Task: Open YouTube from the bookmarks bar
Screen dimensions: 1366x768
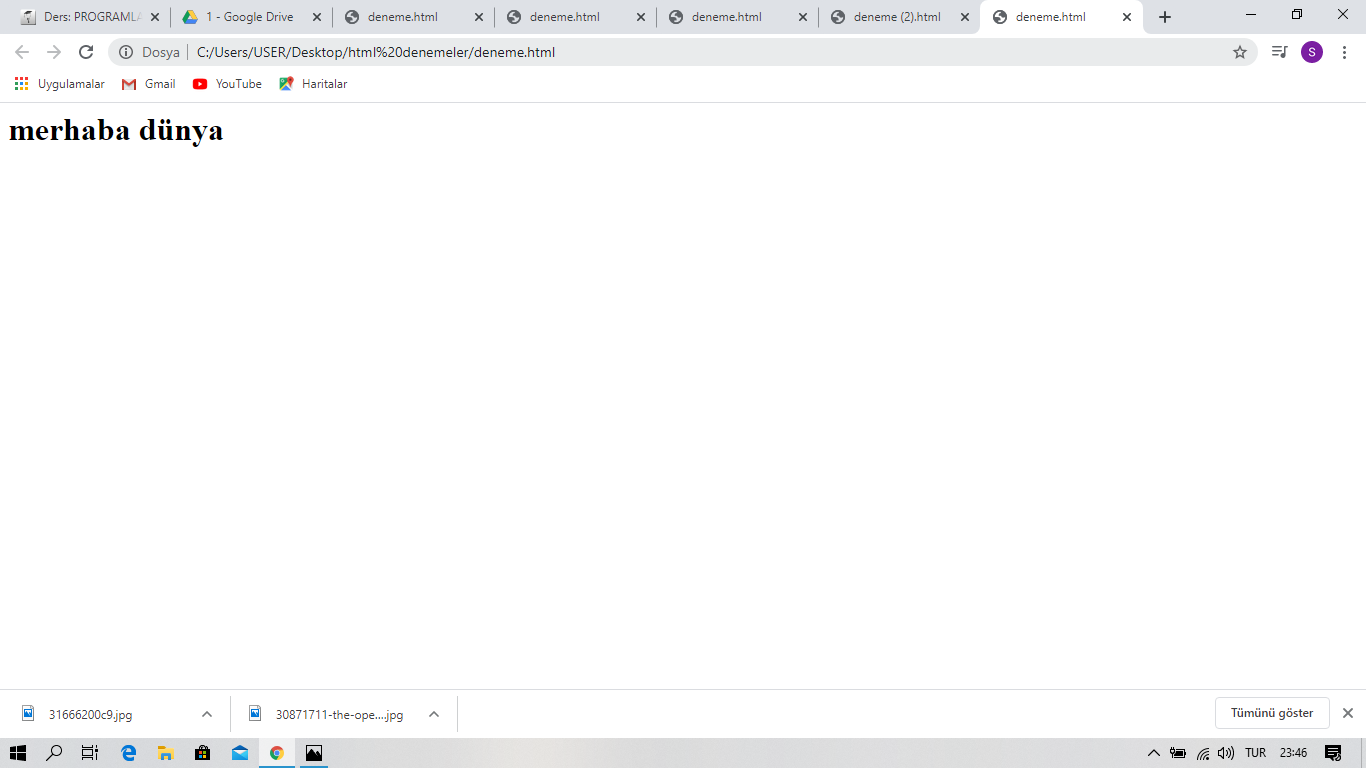Action: 199,84
